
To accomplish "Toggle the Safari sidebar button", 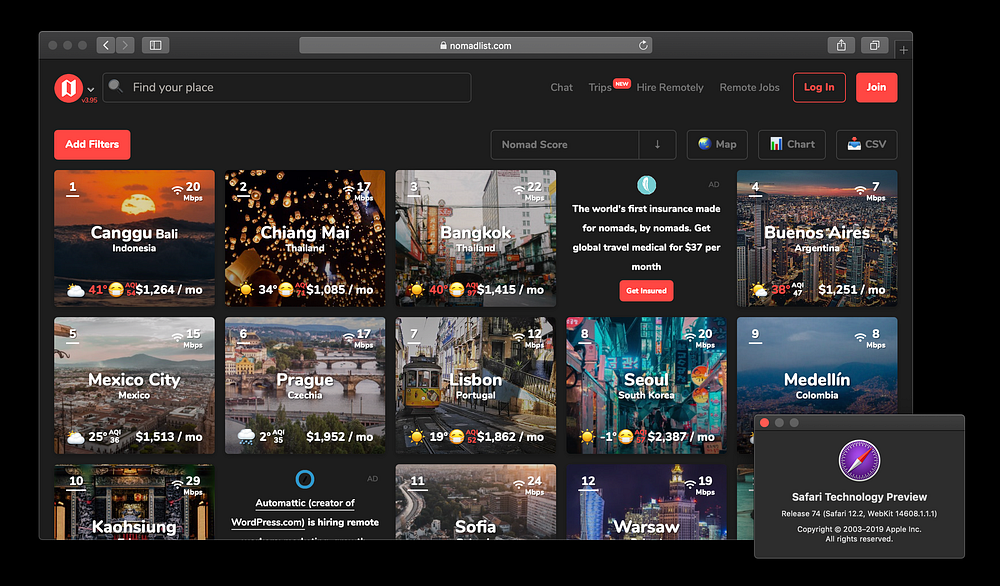I will point(155,45).
